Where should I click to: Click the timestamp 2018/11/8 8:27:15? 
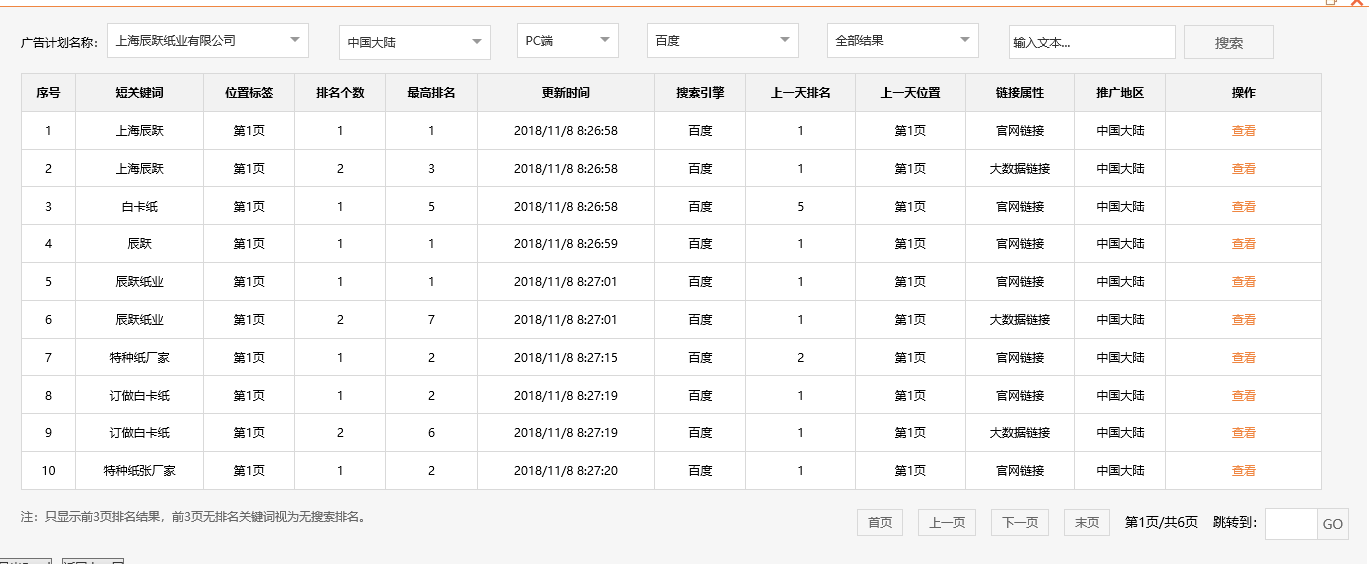pyautogui.click(x=566, y=357)
